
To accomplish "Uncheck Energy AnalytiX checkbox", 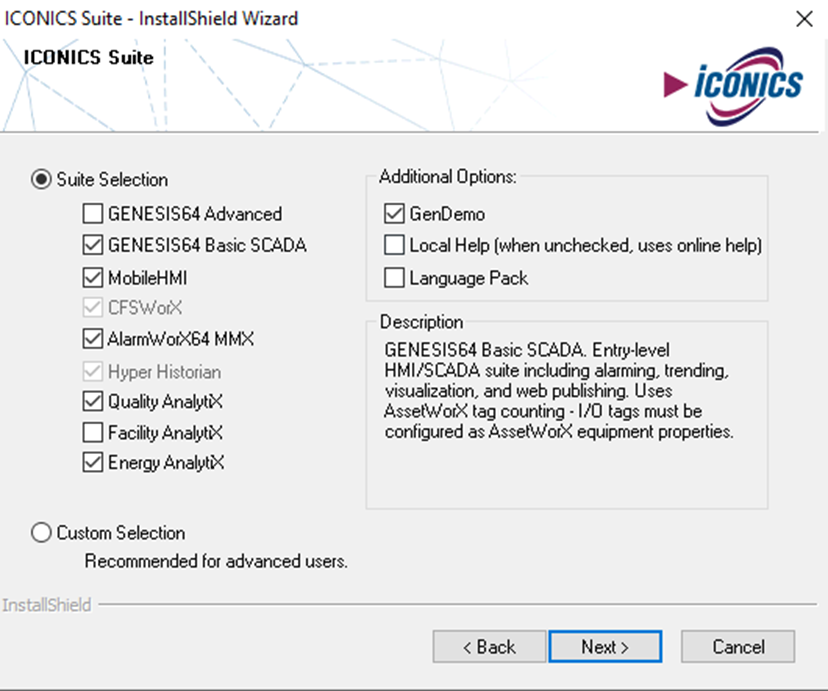I will (93, 462).
